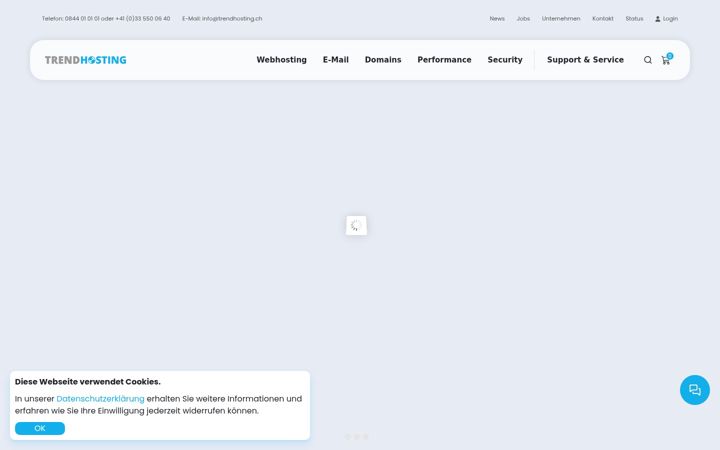Open the site search icon
Screen dimensions: 720x450
point(647,60)
